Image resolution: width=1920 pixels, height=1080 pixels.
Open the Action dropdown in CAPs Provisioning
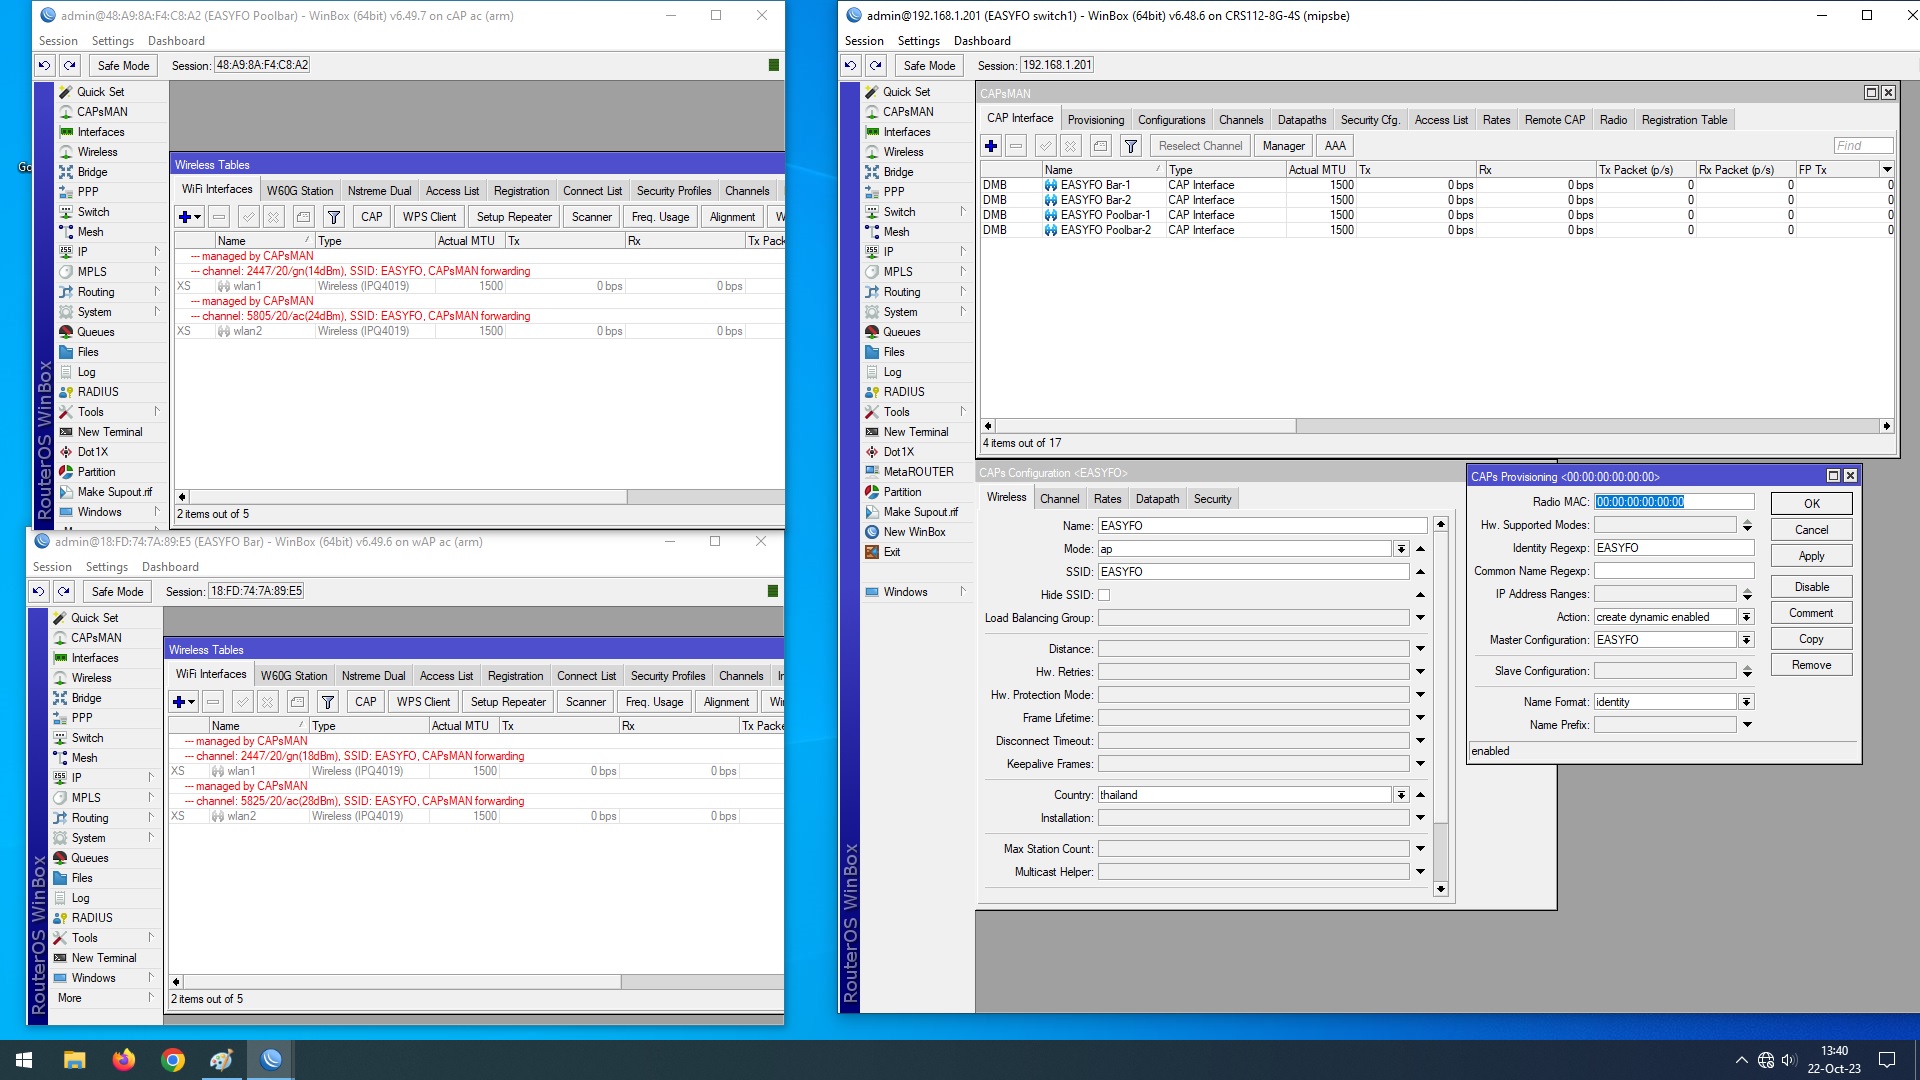[1746, 617]
